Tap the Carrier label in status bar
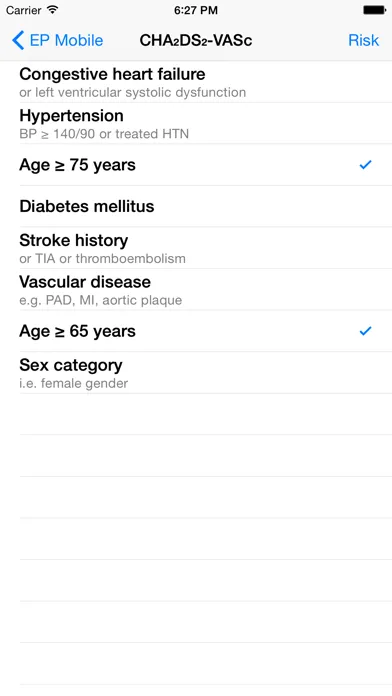The image size is (392, 696). tap(24, 10)
